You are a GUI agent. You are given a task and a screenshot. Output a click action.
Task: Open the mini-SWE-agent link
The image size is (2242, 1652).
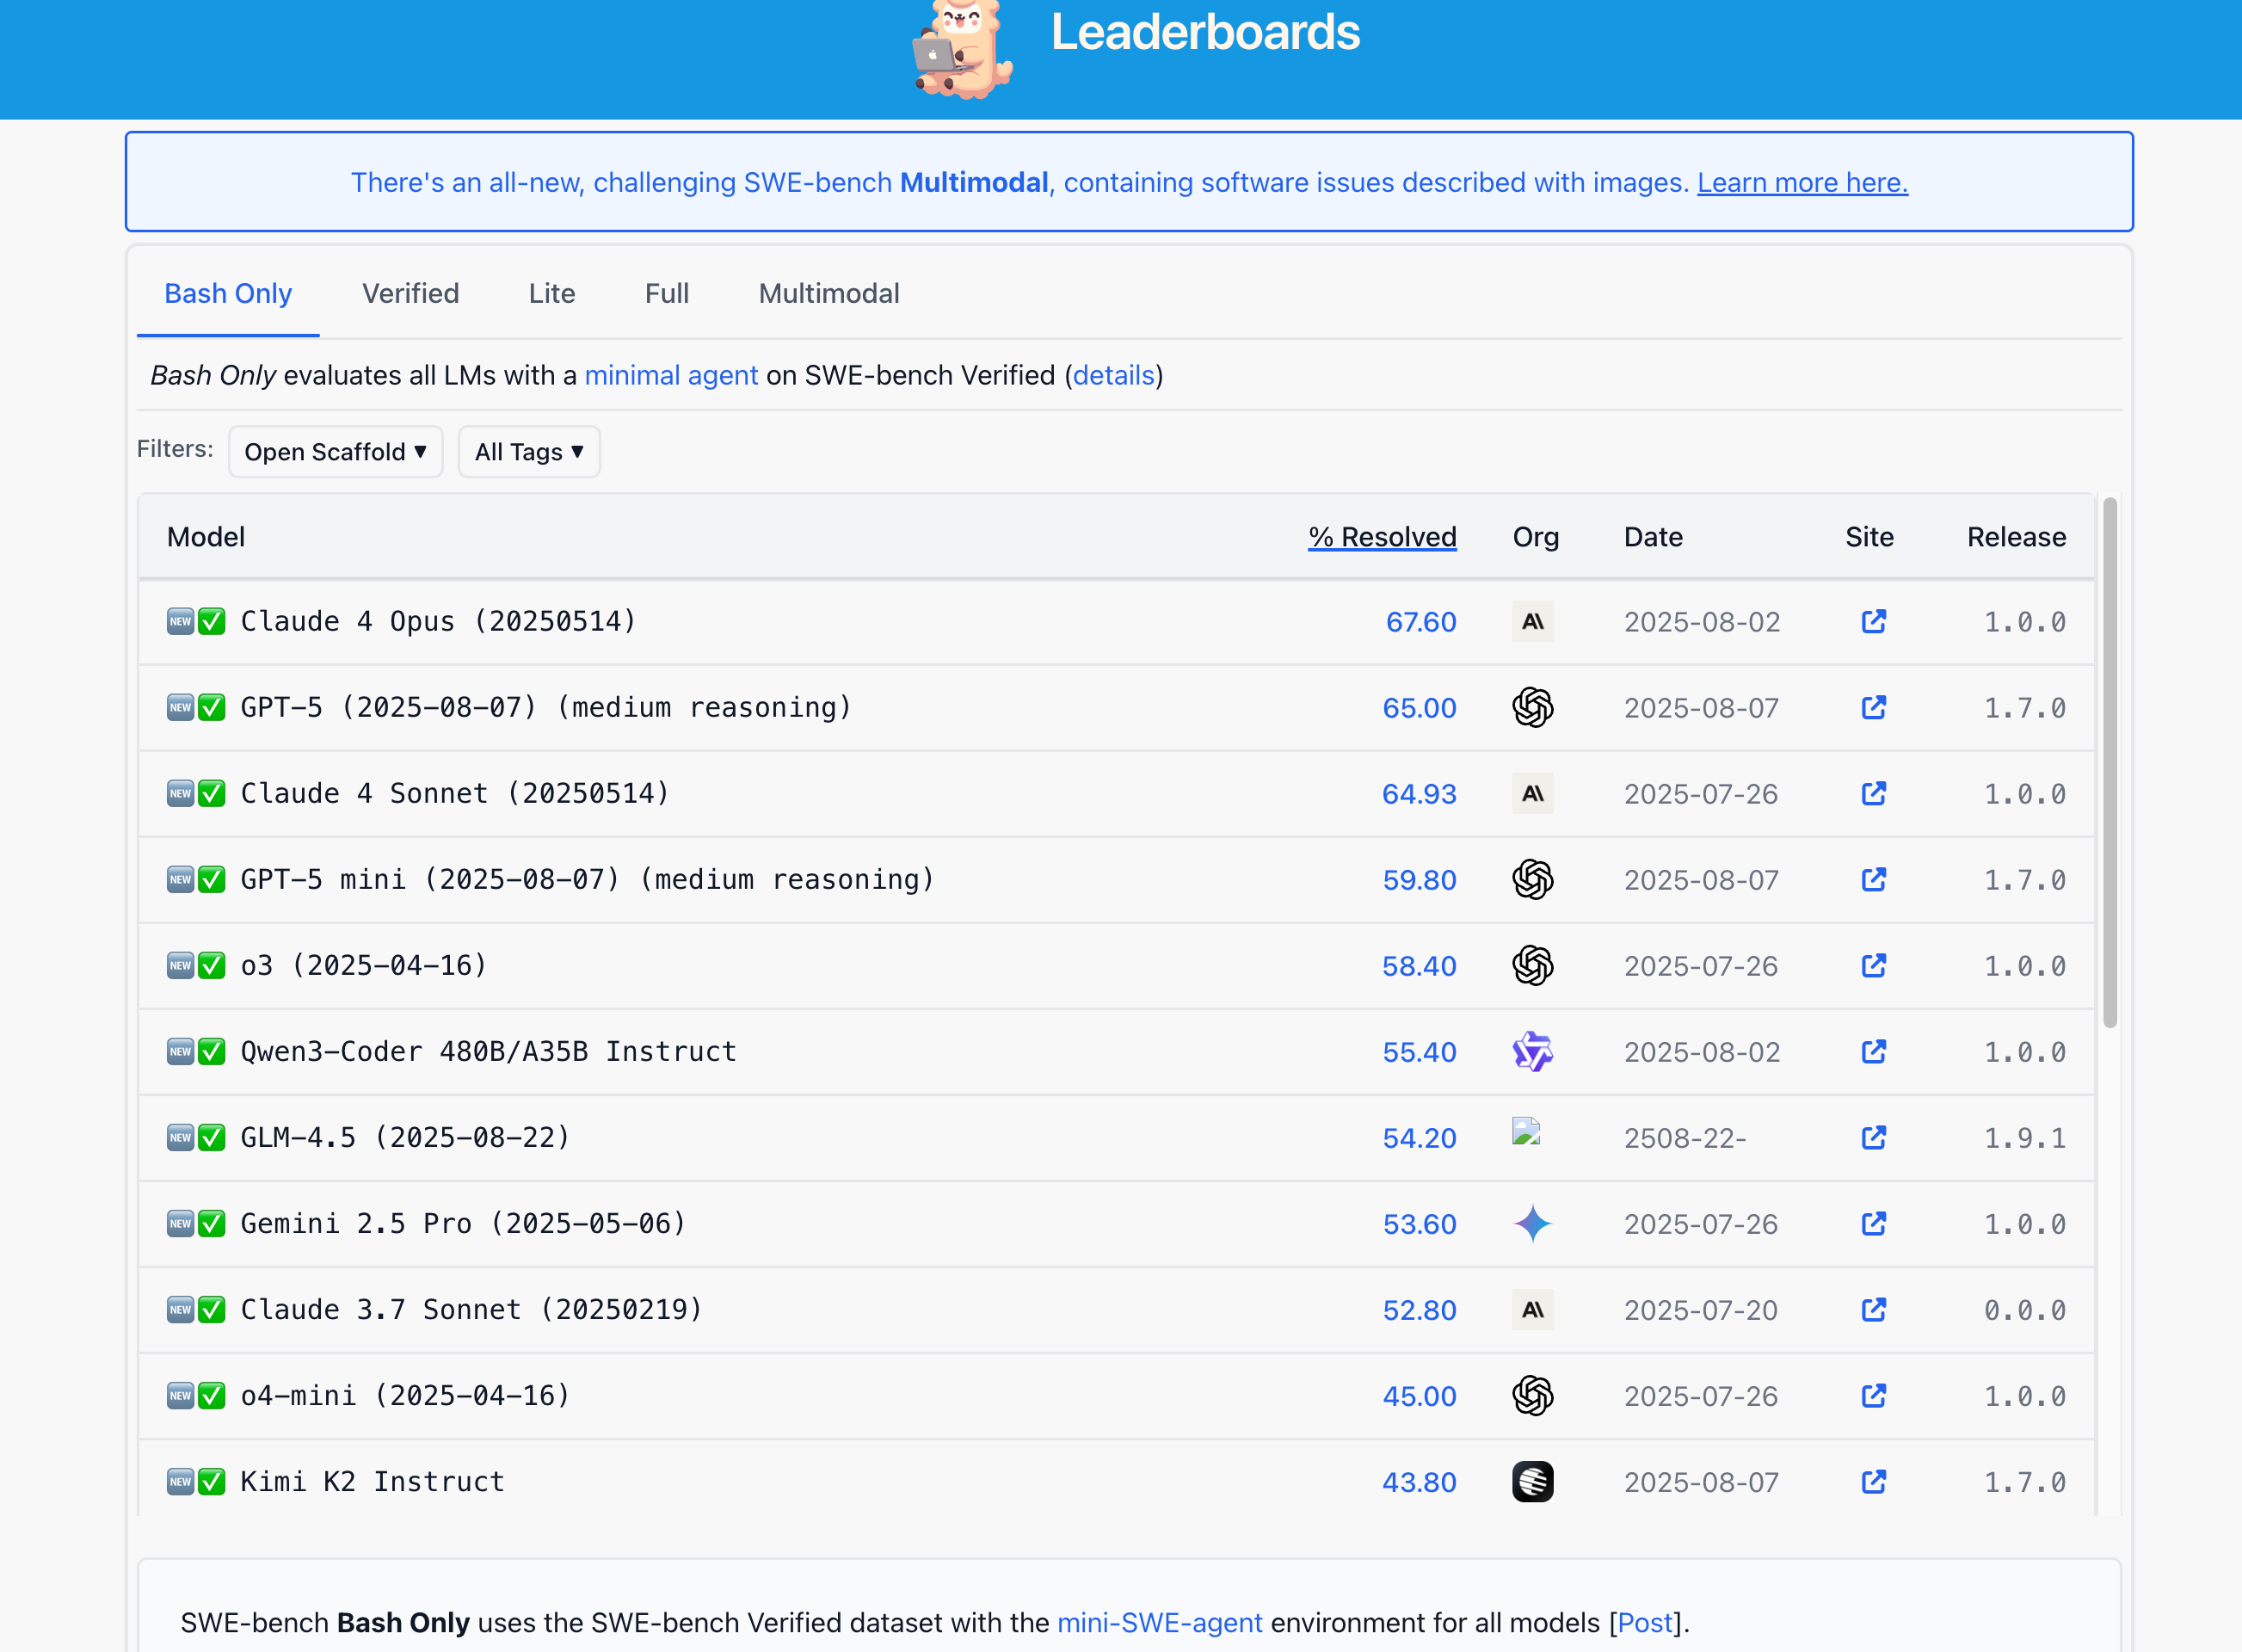point(1160,1623)
